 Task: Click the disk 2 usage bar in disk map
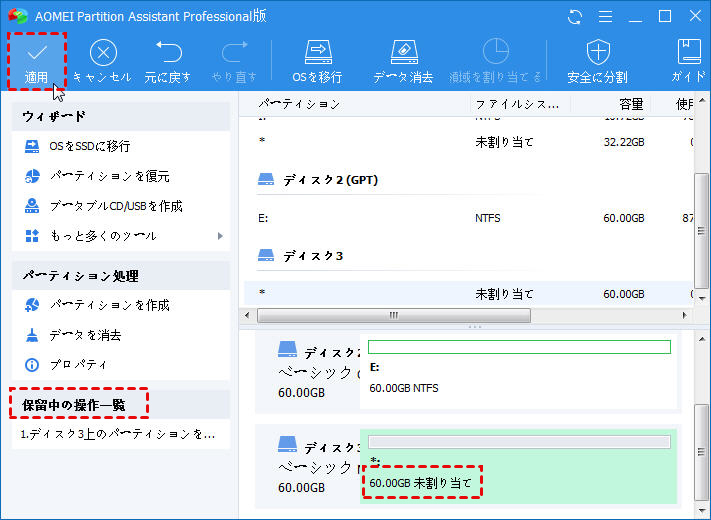pos(519,347)
